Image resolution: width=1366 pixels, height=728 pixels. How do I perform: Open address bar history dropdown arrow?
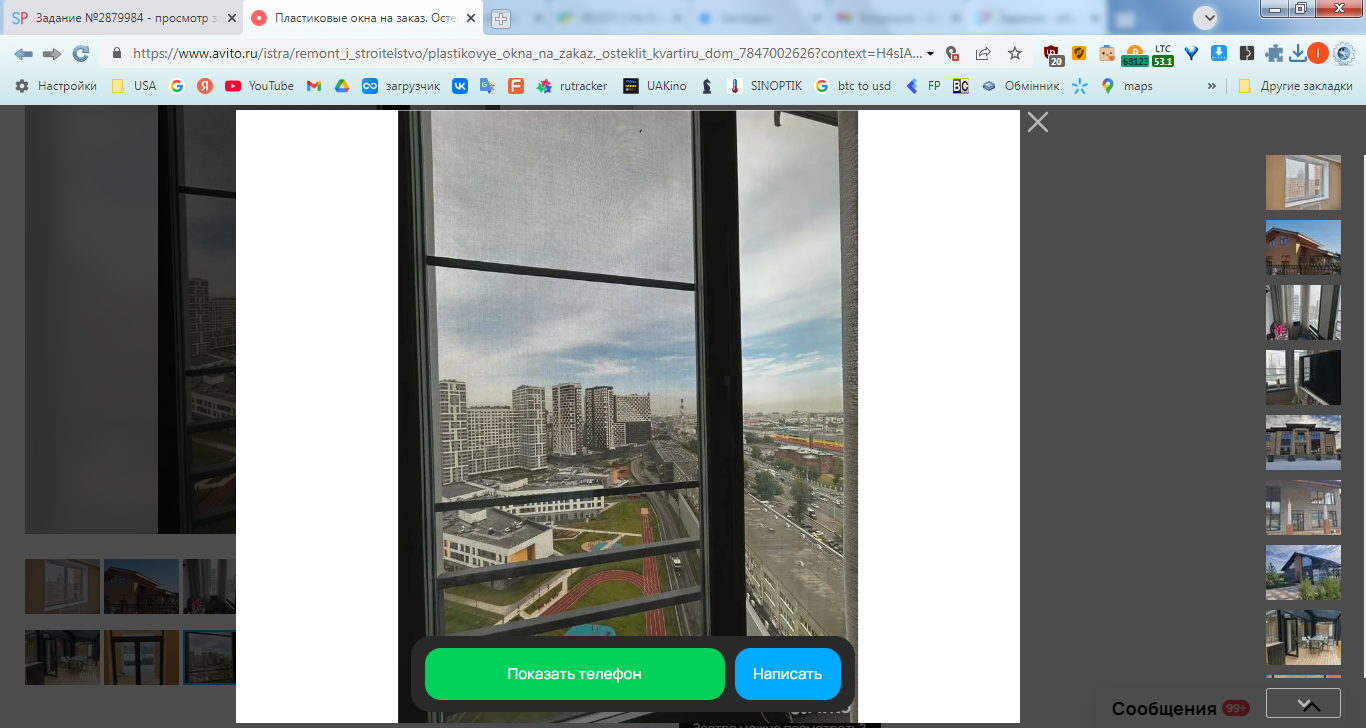coord(931,53)
